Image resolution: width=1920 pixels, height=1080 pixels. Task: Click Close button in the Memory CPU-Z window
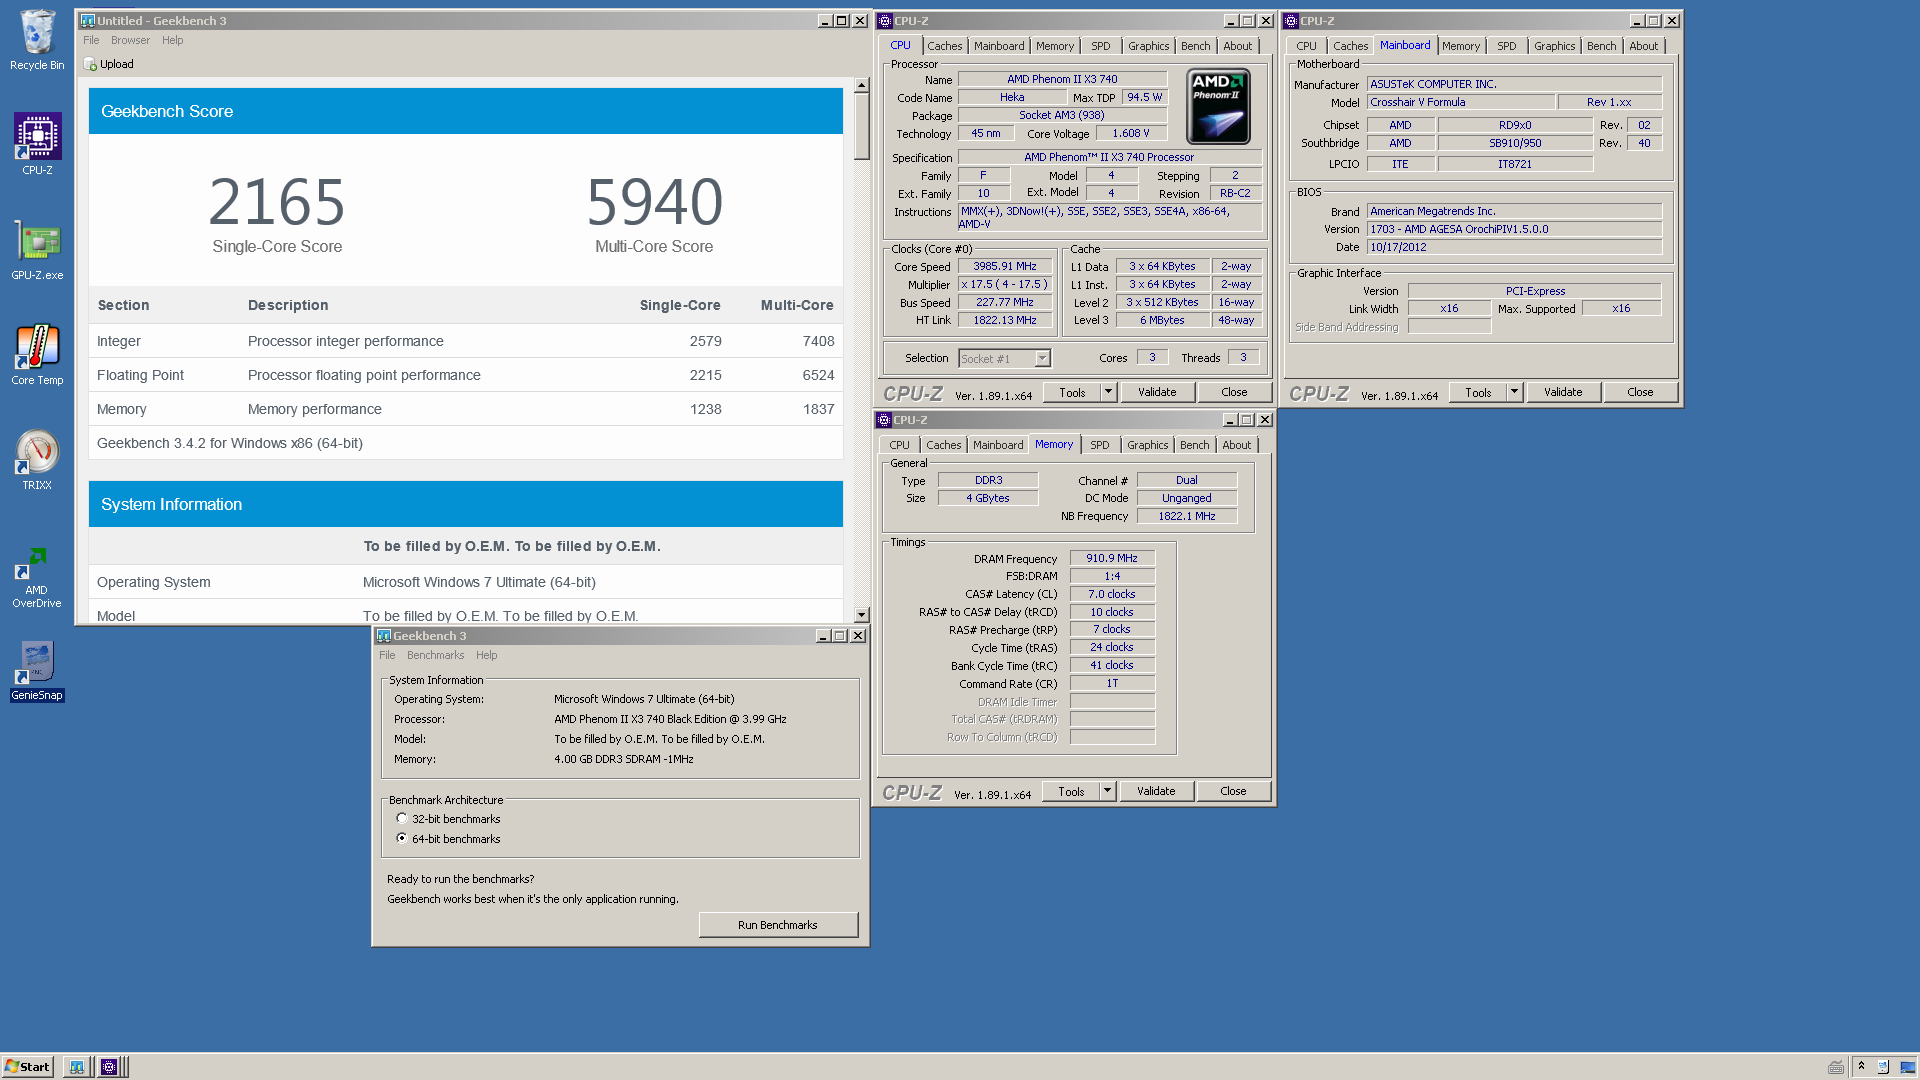(x=1233, y=791)
